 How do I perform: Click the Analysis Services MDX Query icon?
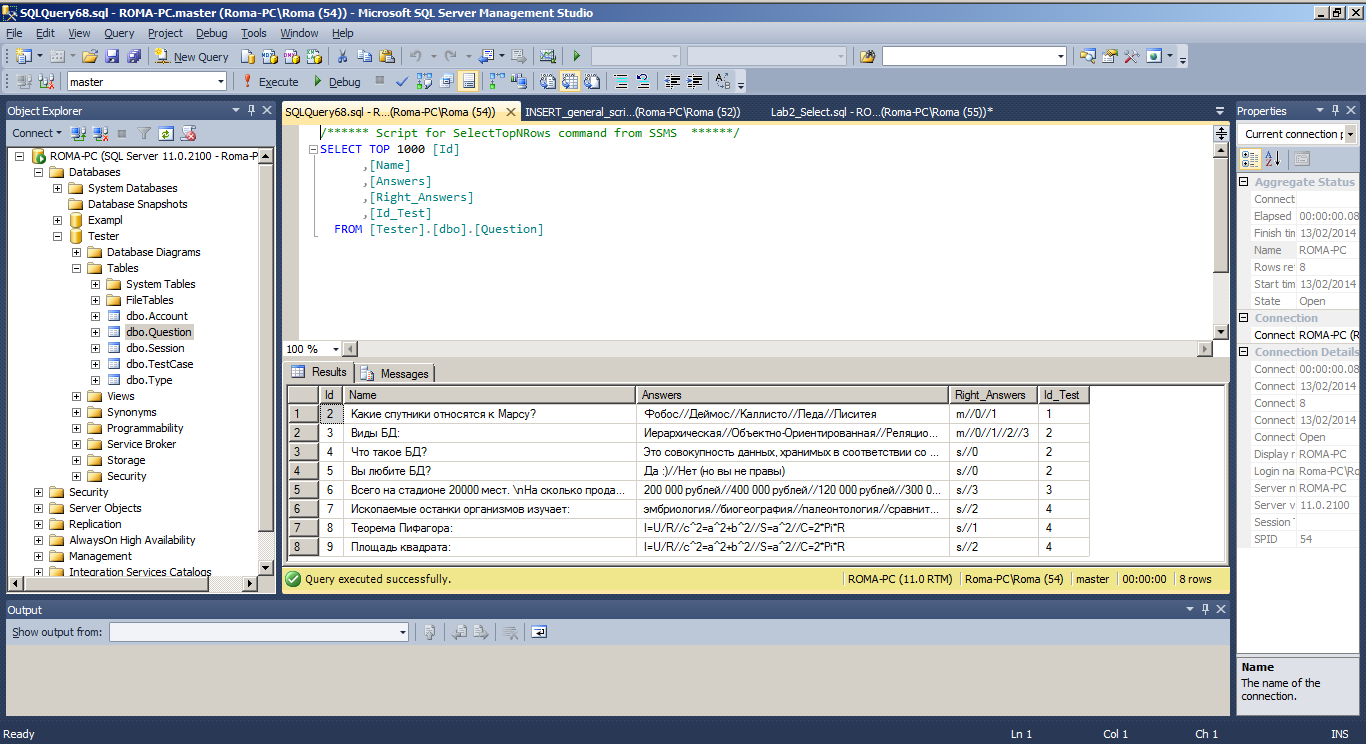[x=269, y=57]
